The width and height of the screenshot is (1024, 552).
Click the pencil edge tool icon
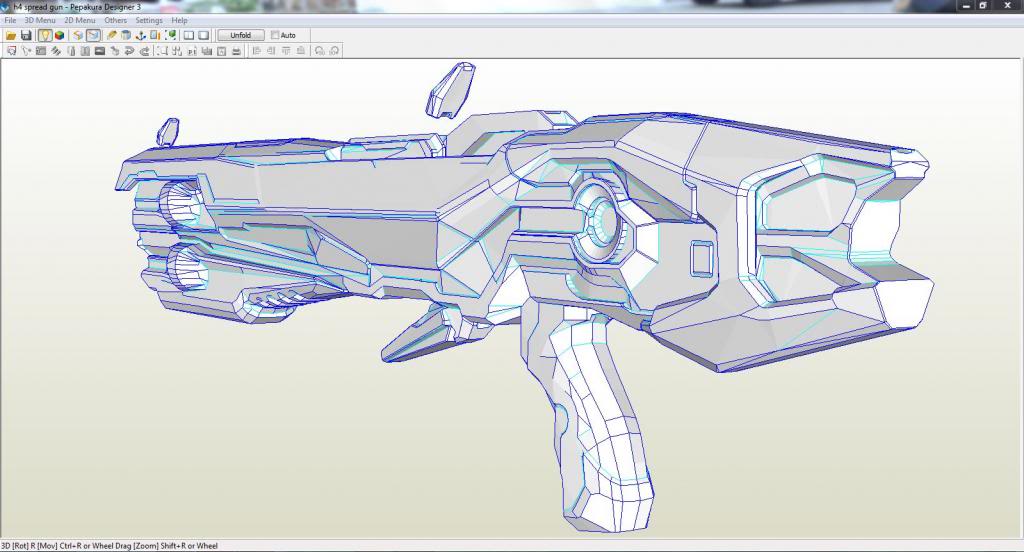click(112, 35)
